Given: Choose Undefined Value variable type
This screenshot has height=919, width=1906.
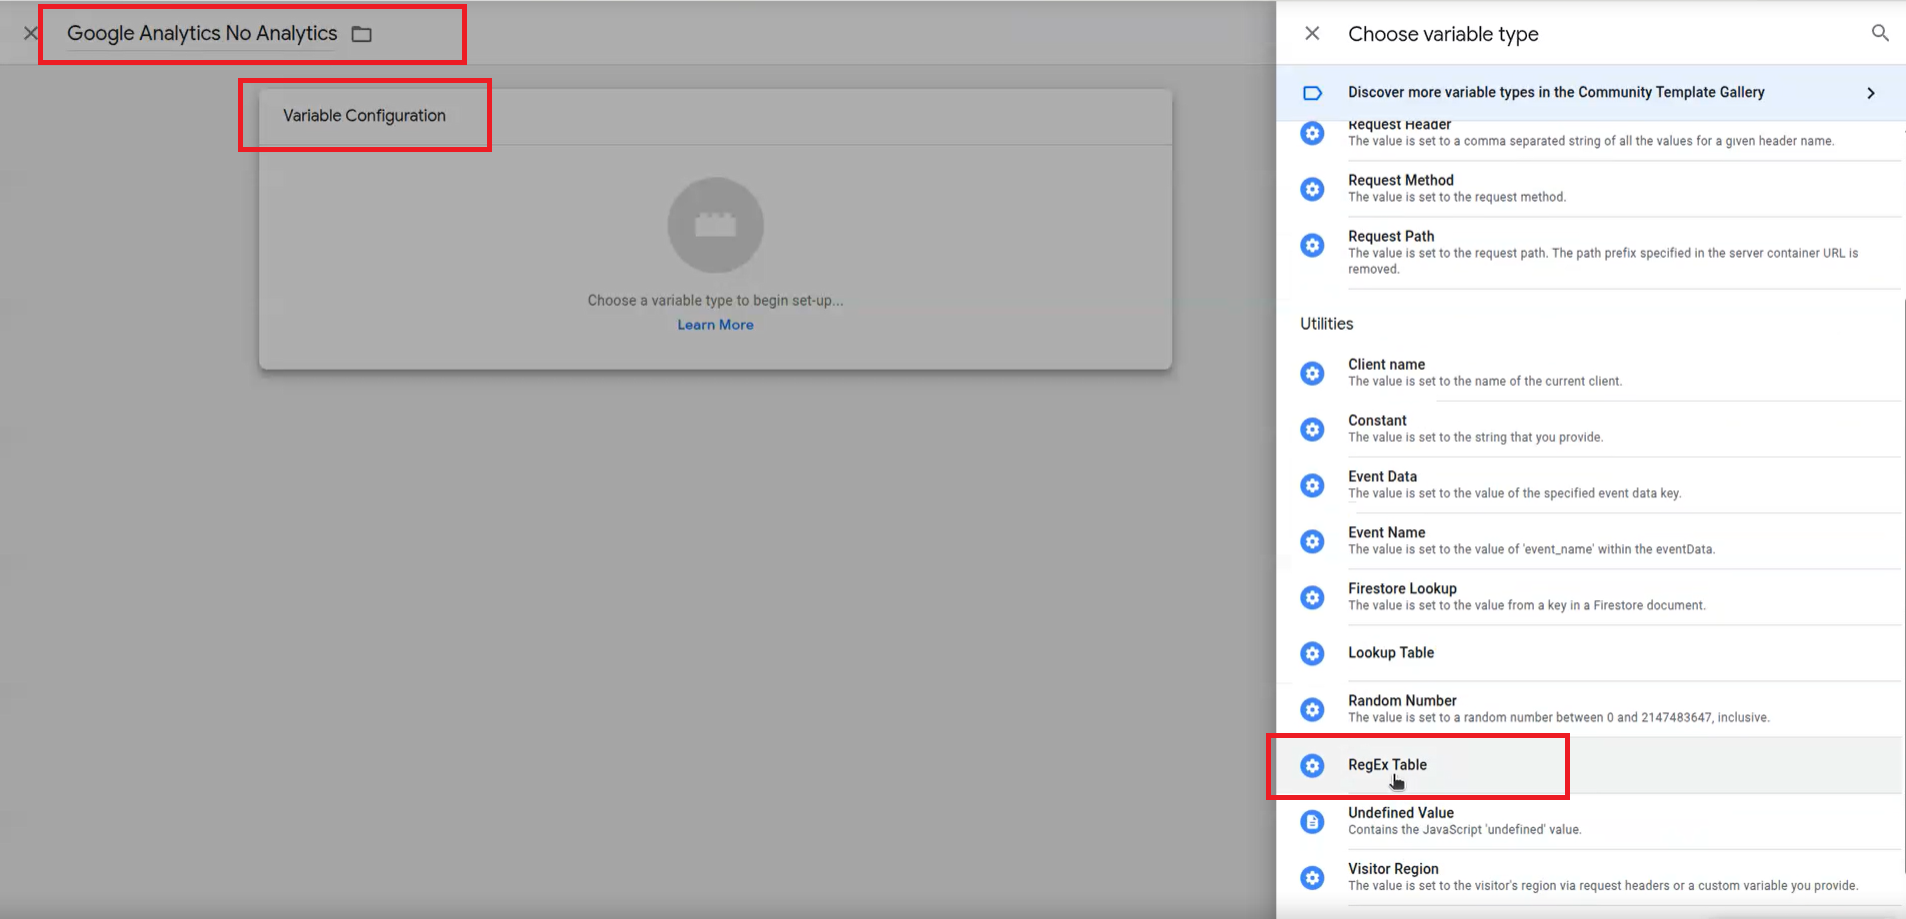Looking at the screenshot, I should [1590, 821].
